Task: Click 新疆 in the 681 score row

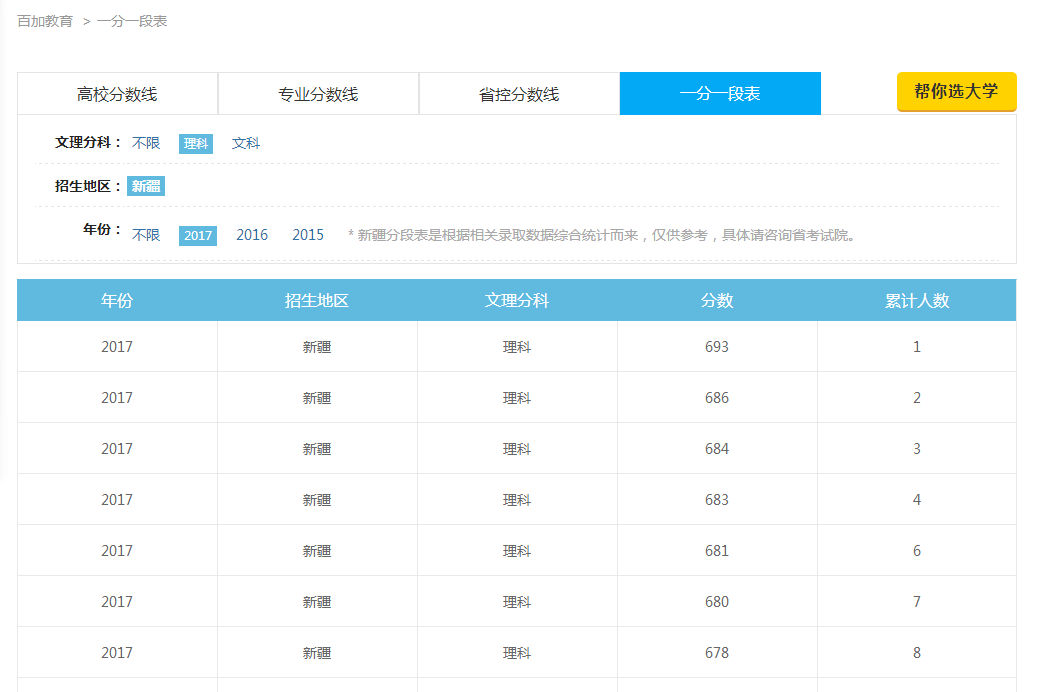Action: pos(317,551)
